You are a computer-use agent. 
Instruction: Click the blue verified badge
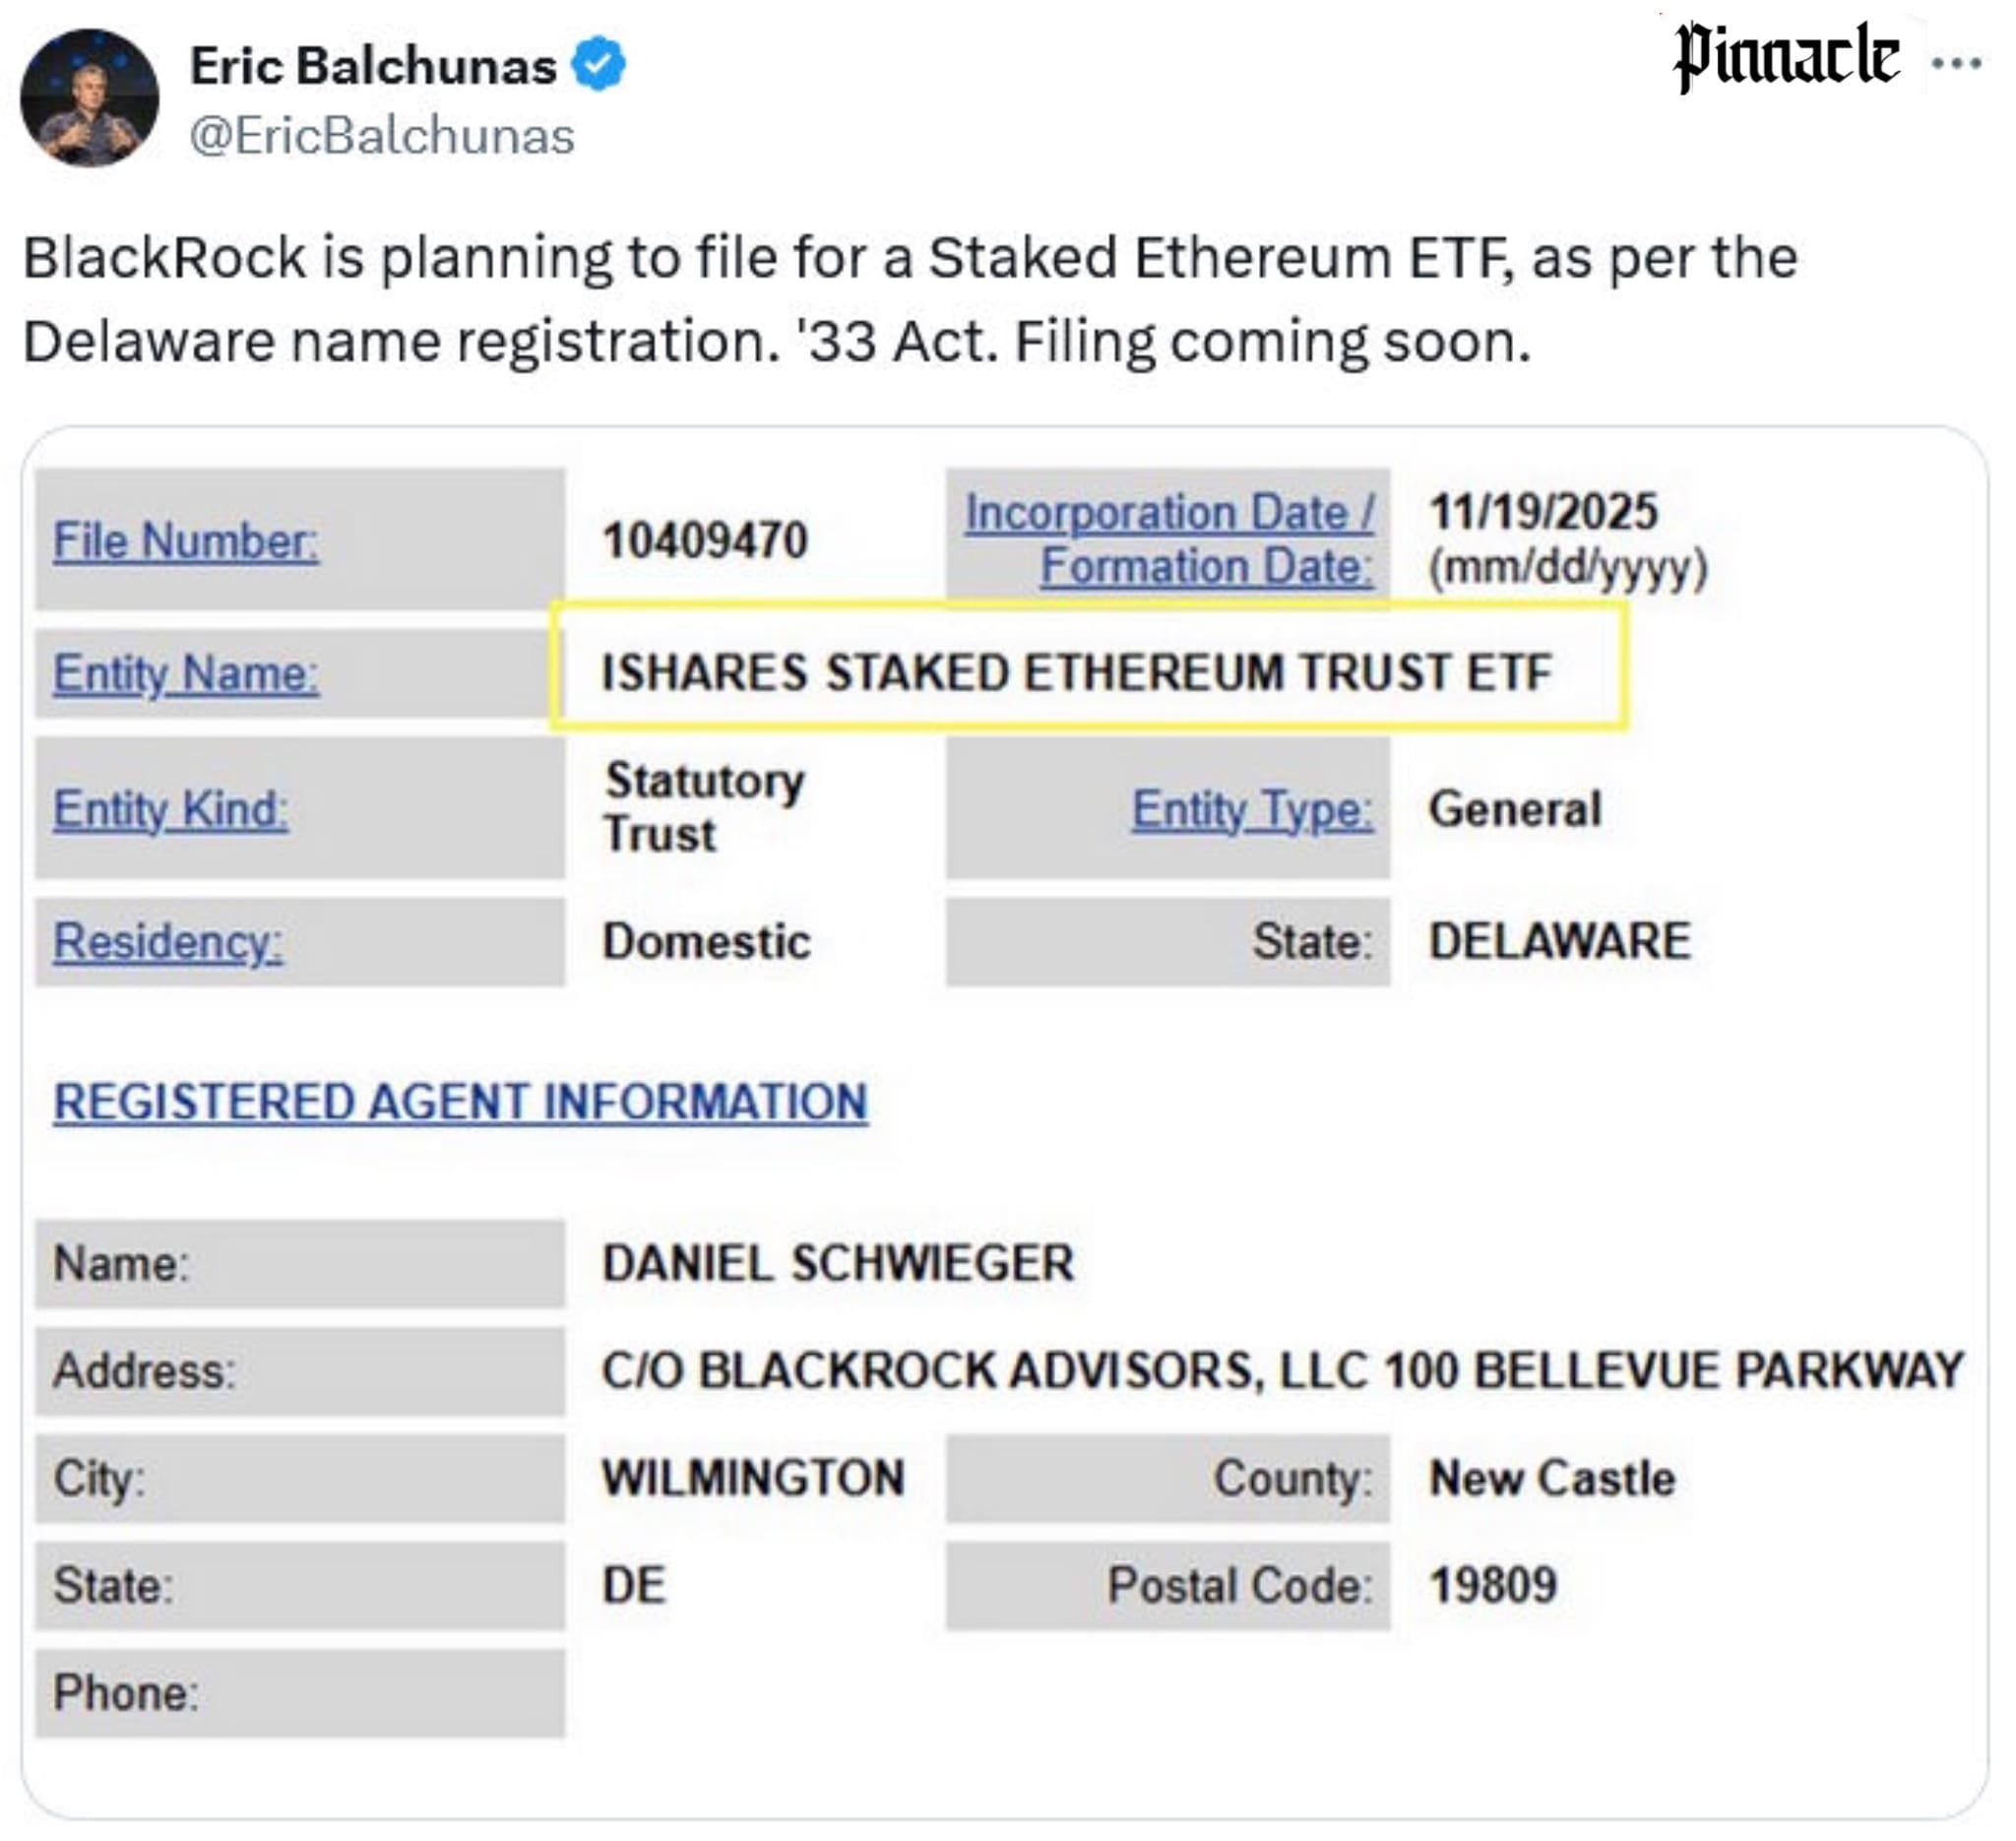(598, 64)
